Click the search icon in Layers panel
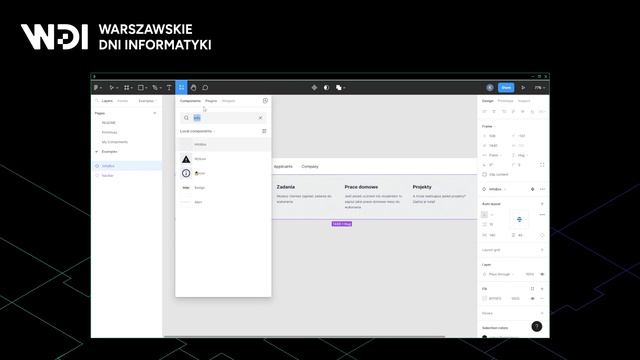Image resolution: width=640 pixels, height=360 pixels. 97,101
